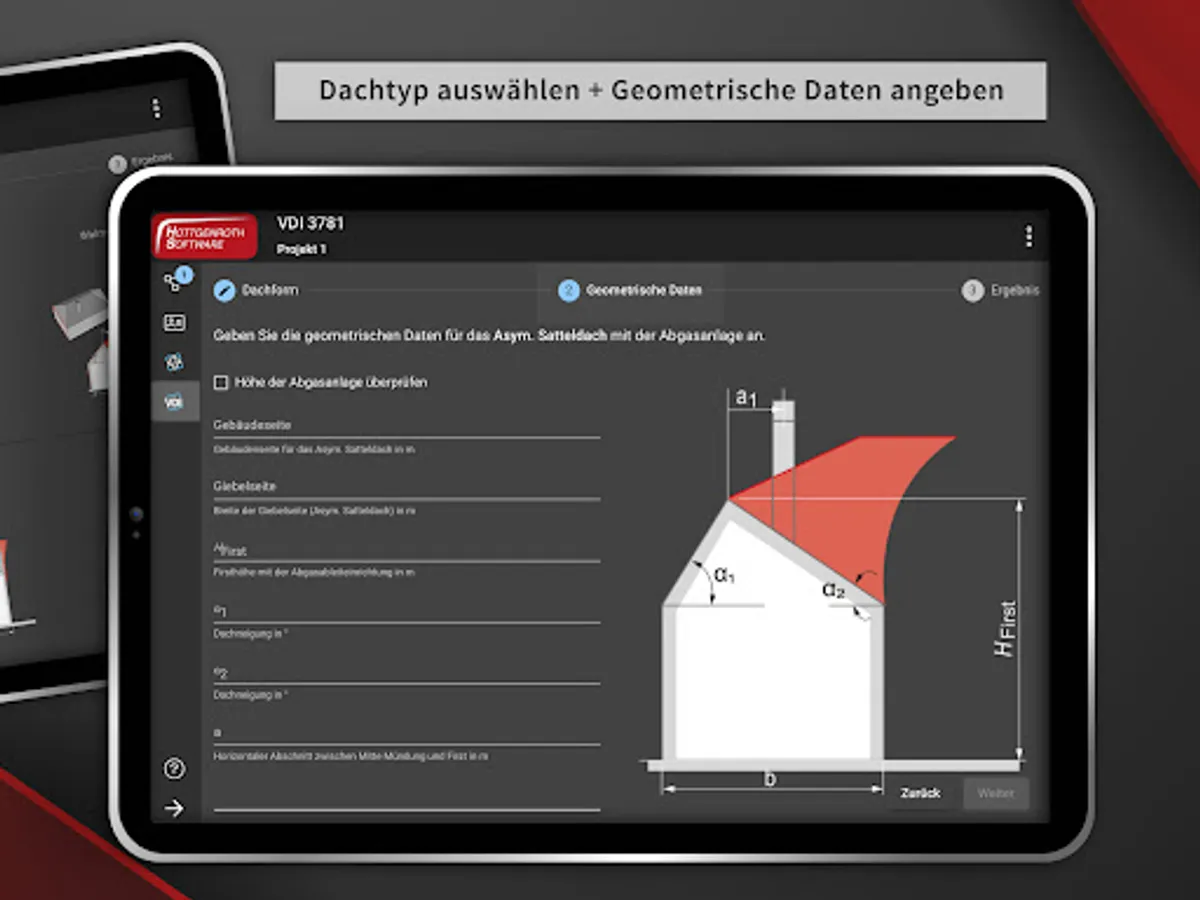Focus the α1 Dachneigung input field
This screenshot has width=1200, height=900.
click(x=407, y=611)
